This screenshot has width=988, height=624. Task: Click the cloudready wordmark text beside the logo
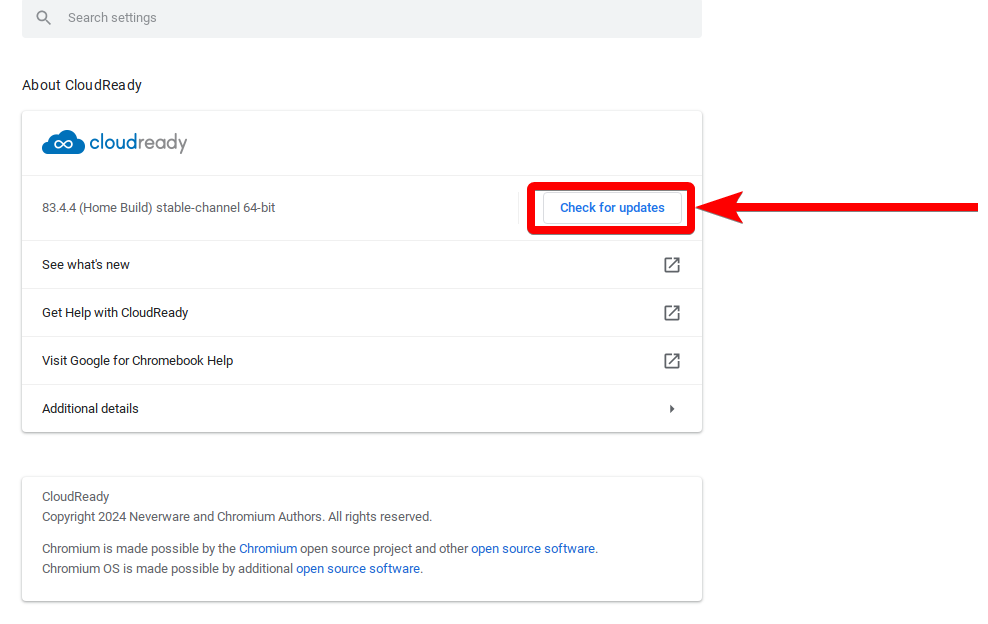(138, 143)
